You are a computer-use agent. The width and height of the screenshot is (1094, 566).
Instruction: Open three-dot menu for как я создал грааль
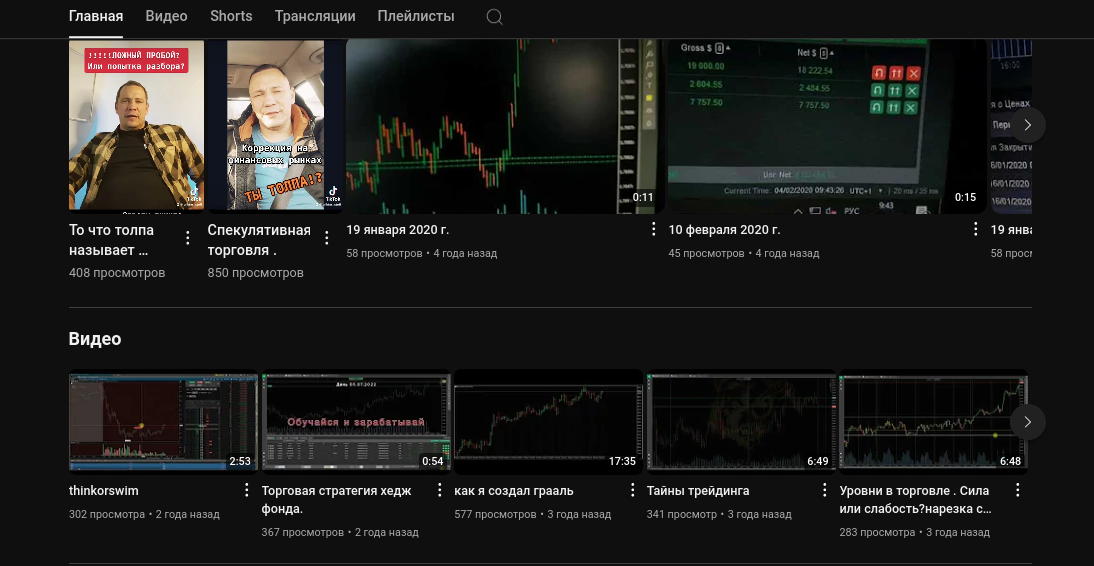point(632,490)
